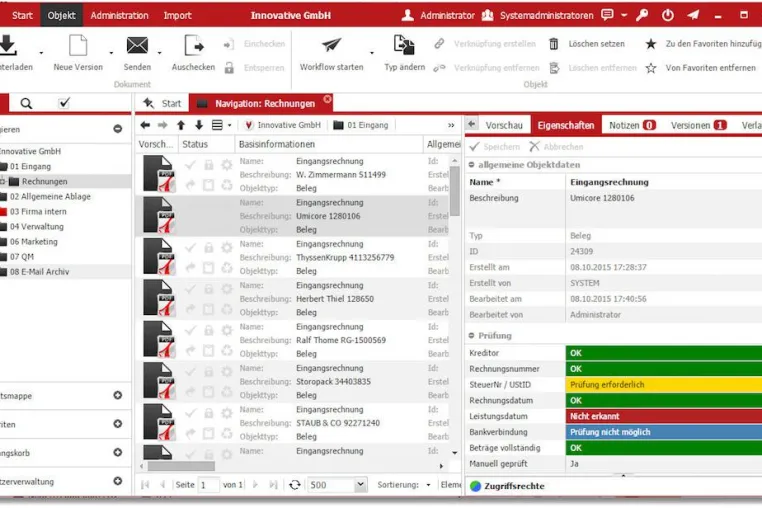Collapse the properties panel with the left arrow
Image resolution: width=762 pixels, height=508 pixels.
[x=471, y=124]
